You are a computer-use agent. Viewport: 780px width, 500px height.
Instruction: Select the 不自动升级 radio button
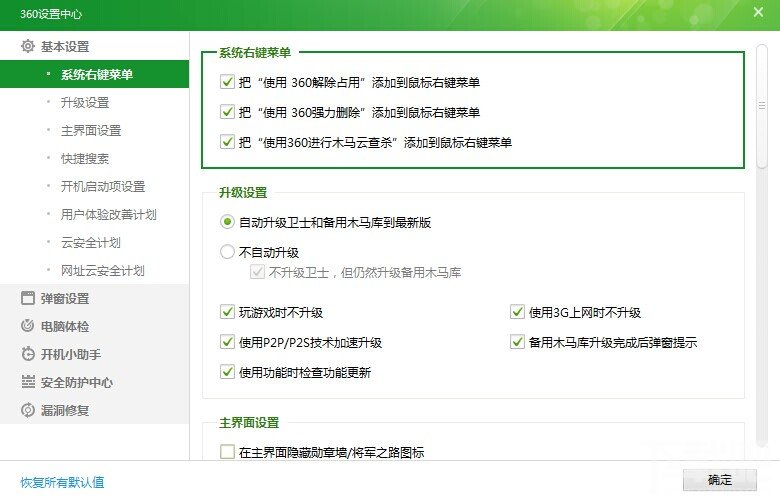coord(227,252)
